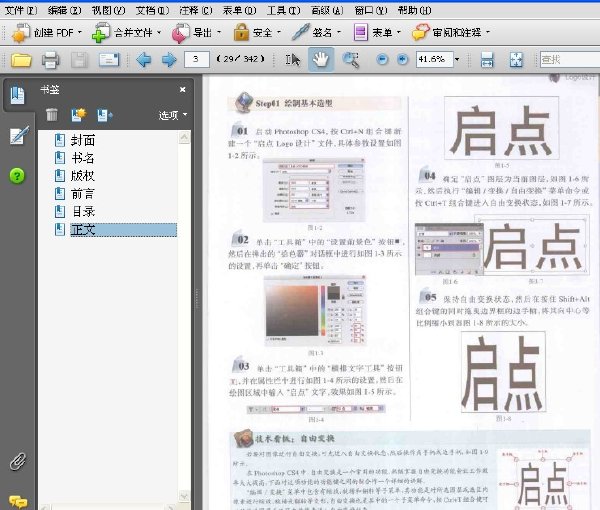This screenshot has height=510, width=600.
Task: Click the new bookmark icon
Action: point(78,114)
